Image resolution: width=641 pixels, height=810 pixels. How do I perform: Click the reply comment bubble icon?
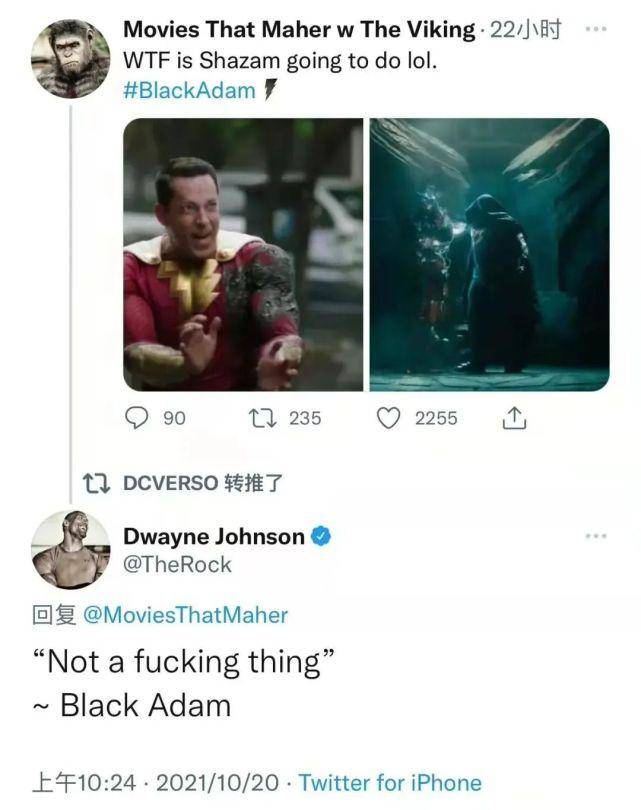pyautogui.click(x=135, y=418)
